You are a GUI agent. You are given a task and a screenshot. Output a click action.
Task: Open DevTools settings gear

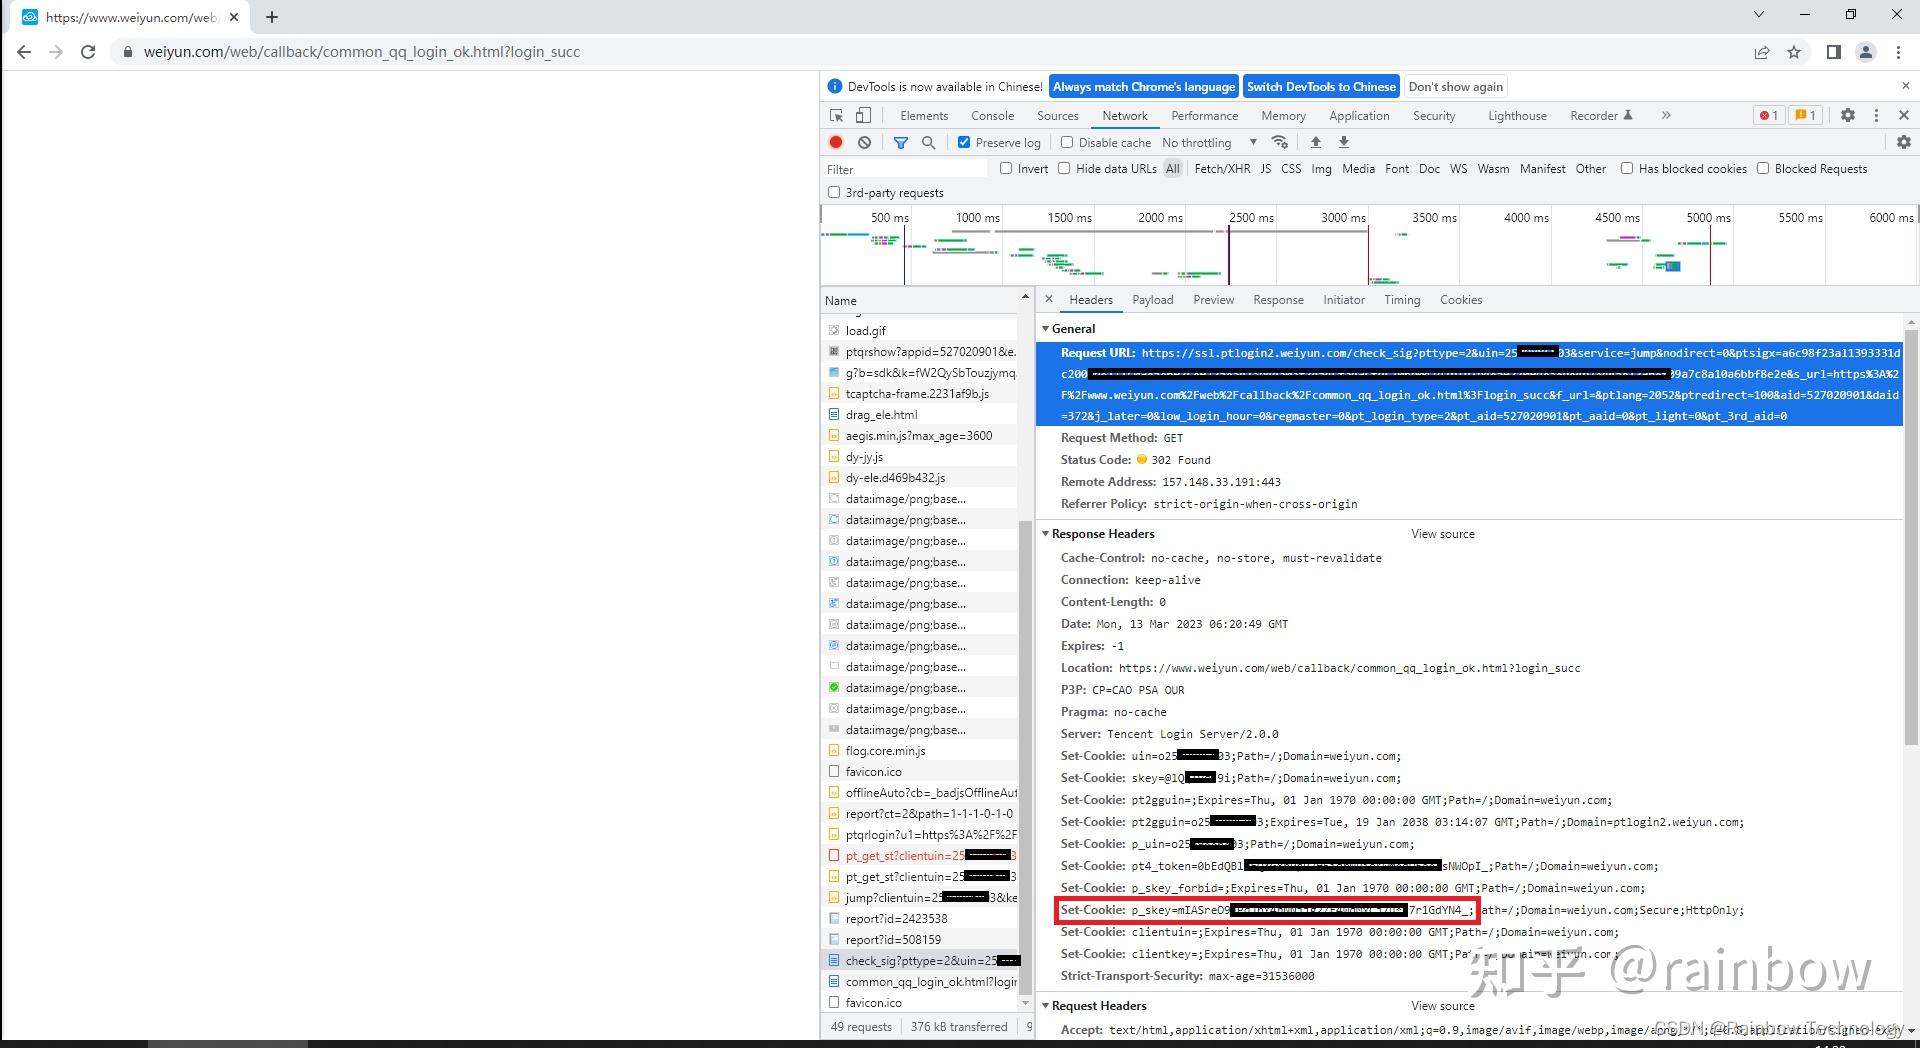[1847, 115]
